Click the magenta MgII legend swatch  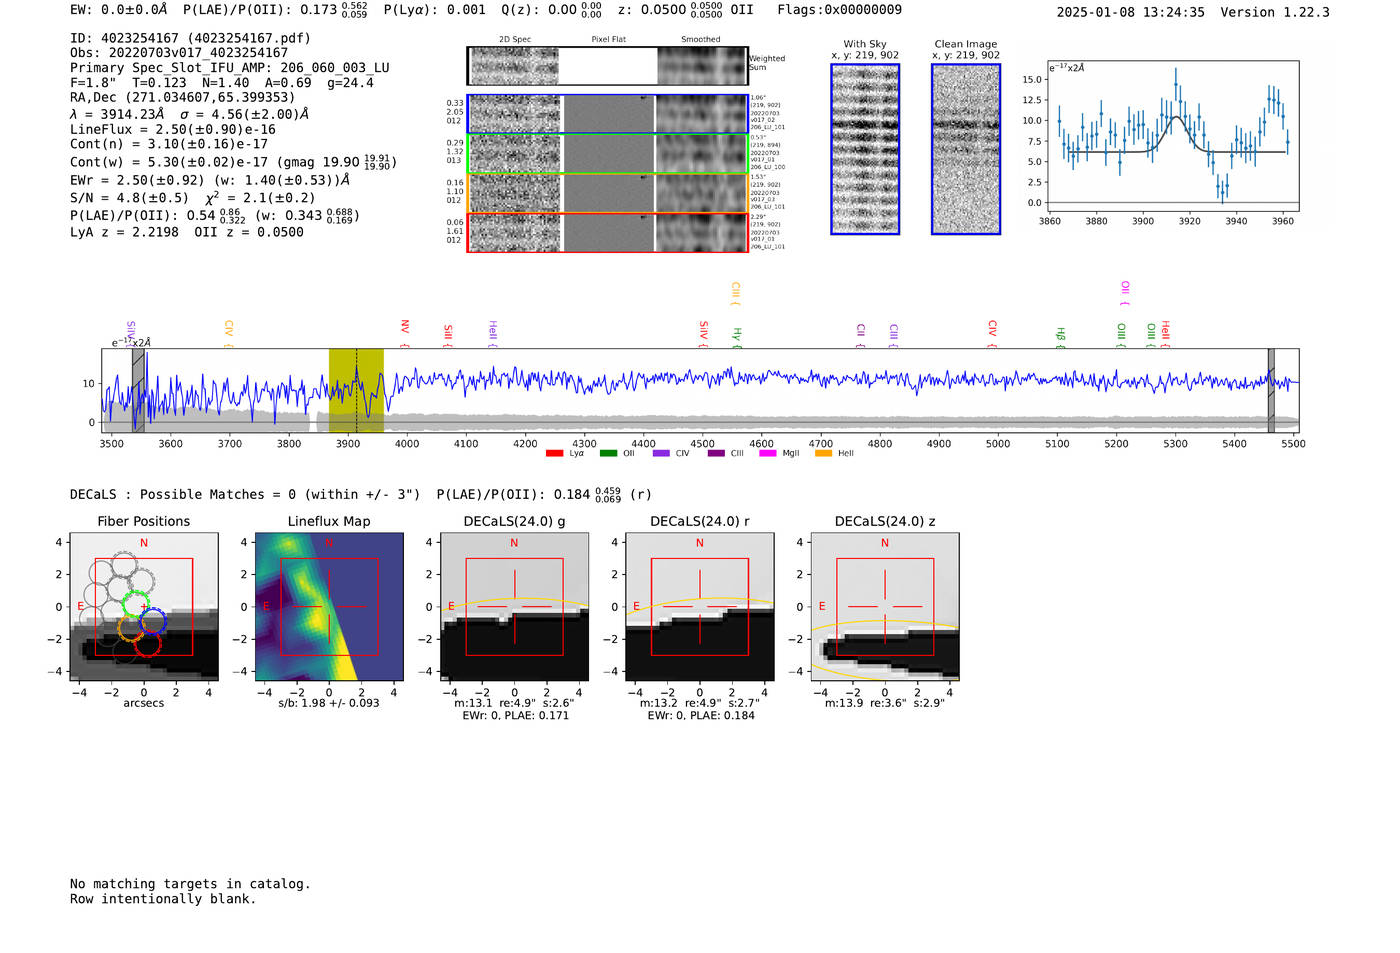click(768, 454)
